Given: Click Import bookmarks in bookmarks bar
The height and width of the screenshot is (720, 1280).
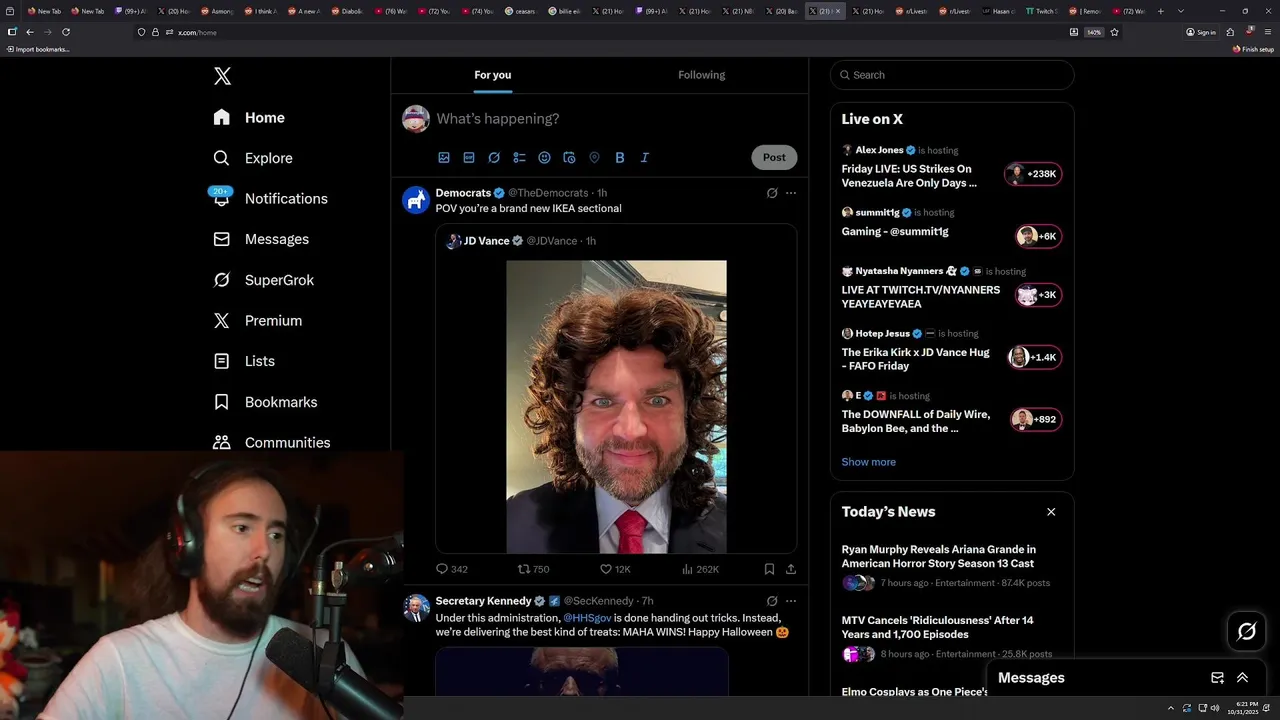Looking at the screenshot, I should click(38, 49).
